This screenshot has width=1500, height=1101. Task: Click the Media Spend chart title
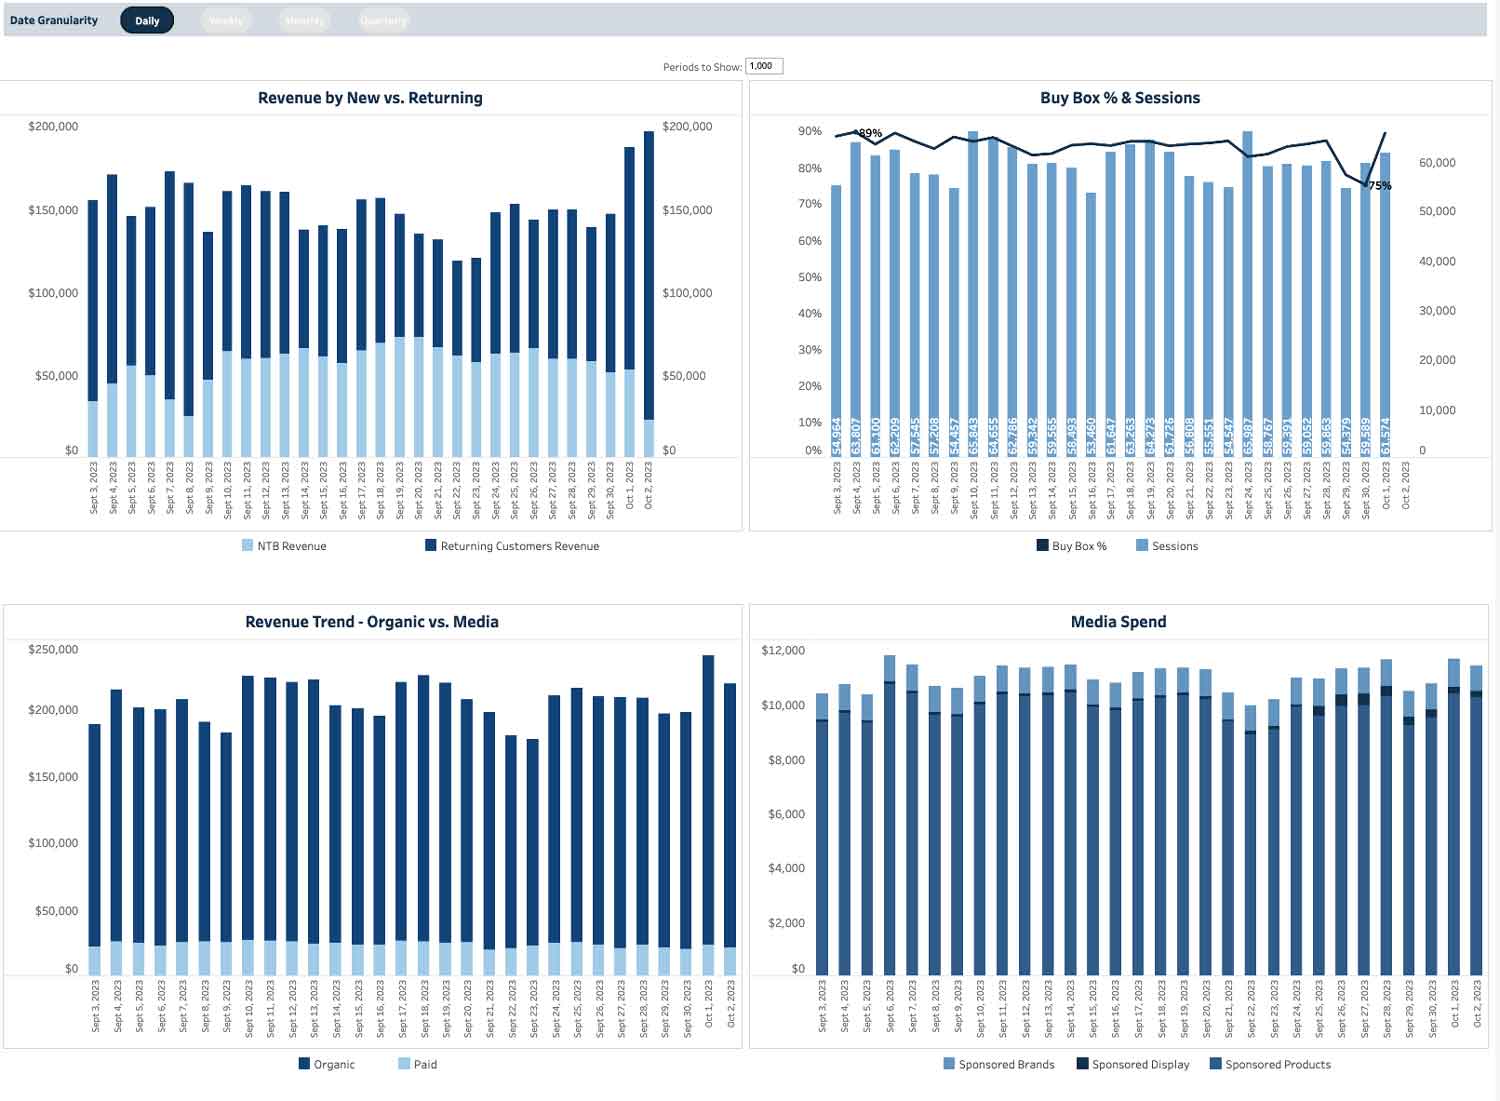point(1118,622)
